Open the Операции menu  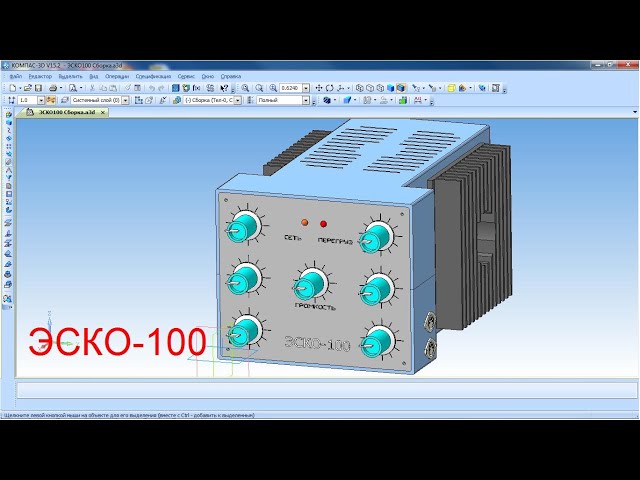coord(117,76)
